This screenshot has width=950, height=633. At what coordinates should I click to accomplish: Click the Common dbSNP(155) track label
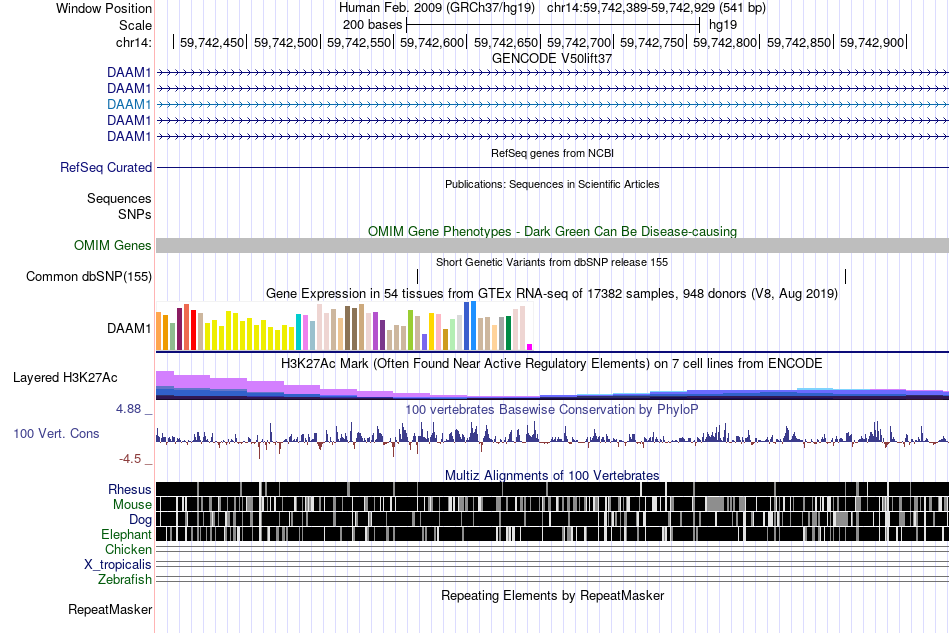89,276
